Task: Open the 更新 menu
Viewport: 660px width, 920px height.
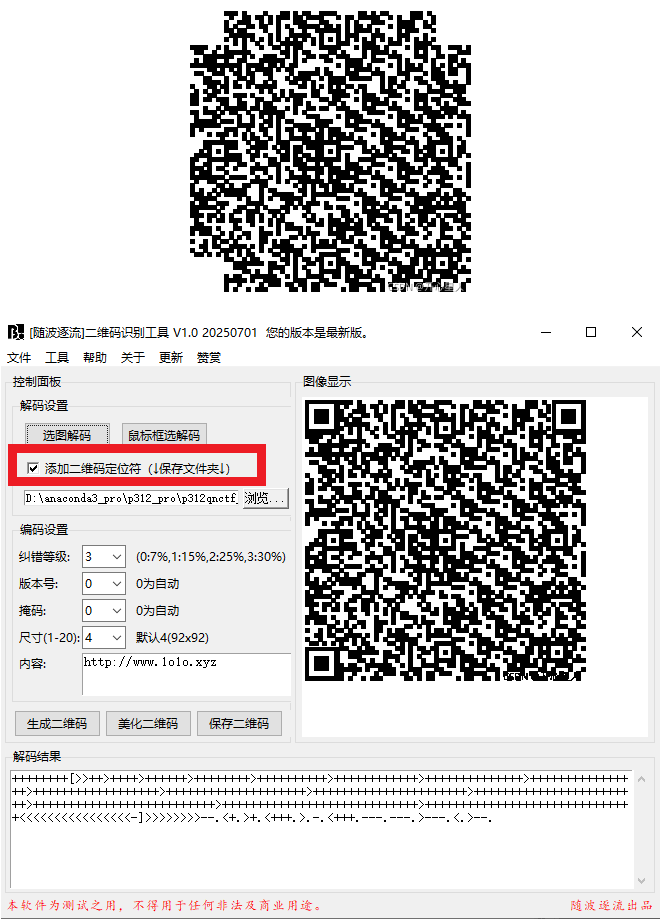Action: 171,357
